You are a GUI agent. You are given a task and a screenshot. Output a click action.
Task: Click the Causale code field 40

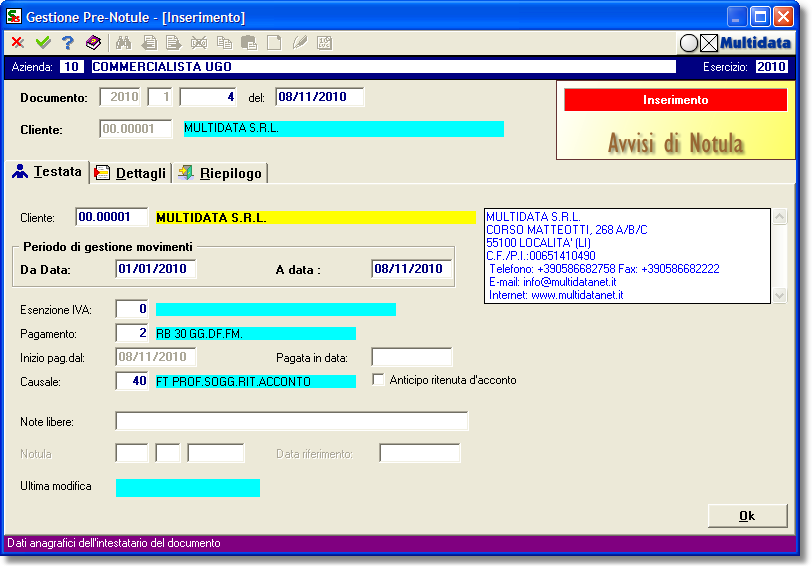coord(132,381)
